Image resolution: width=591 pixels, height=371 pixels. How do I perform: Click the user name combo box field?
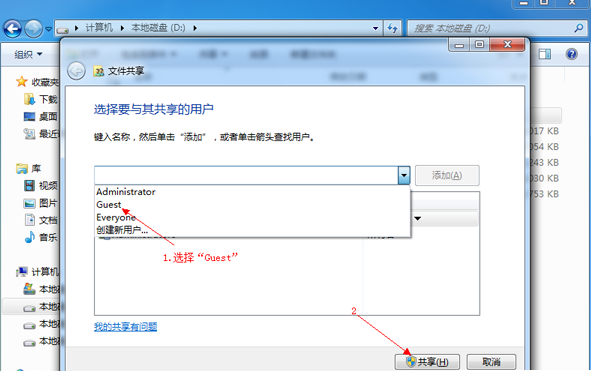(246, 175)
